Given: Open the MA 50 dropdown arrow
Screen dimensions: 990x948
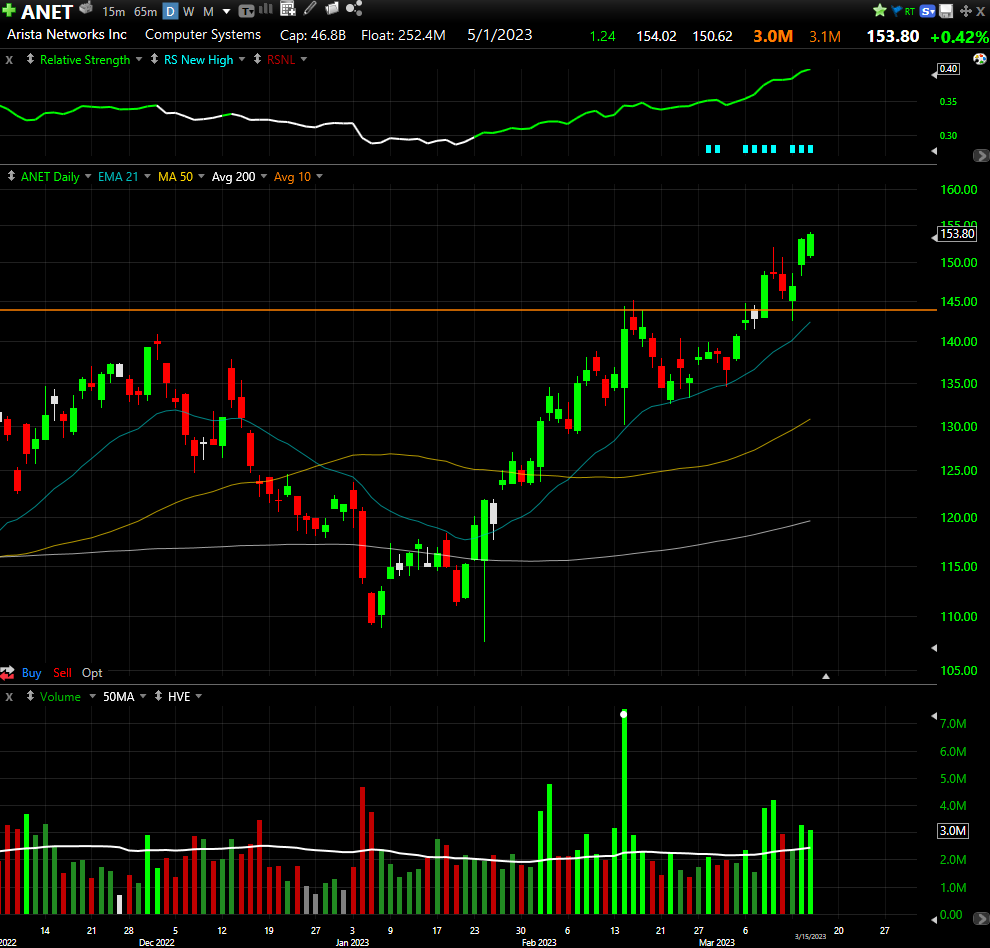Looking at the screenshot, I should 201,176.
